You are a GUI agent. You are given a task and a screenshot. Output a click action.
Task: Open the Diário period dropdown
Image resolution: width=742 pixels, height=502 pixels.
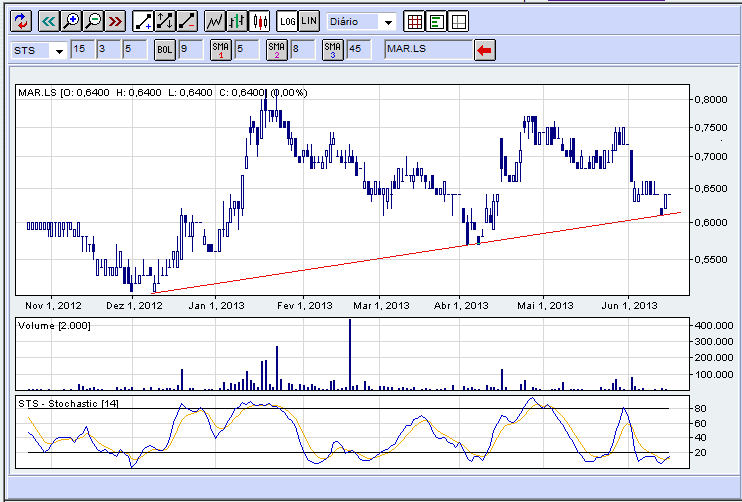[x=361, y=22]
